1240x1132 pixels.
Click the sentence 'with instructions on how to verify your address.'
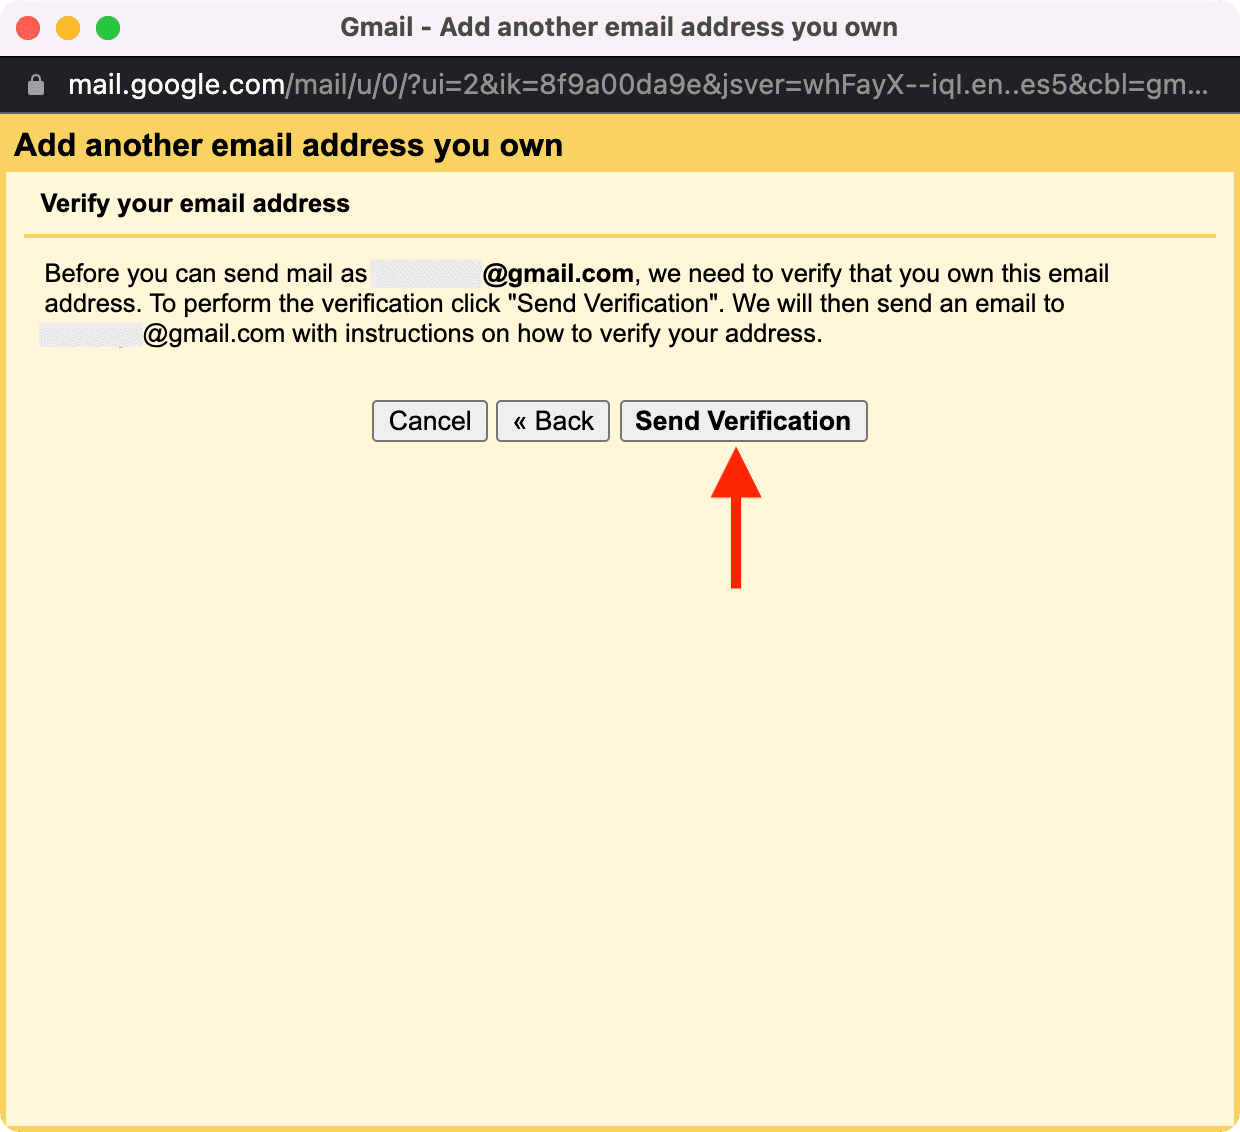pos(557,334)
